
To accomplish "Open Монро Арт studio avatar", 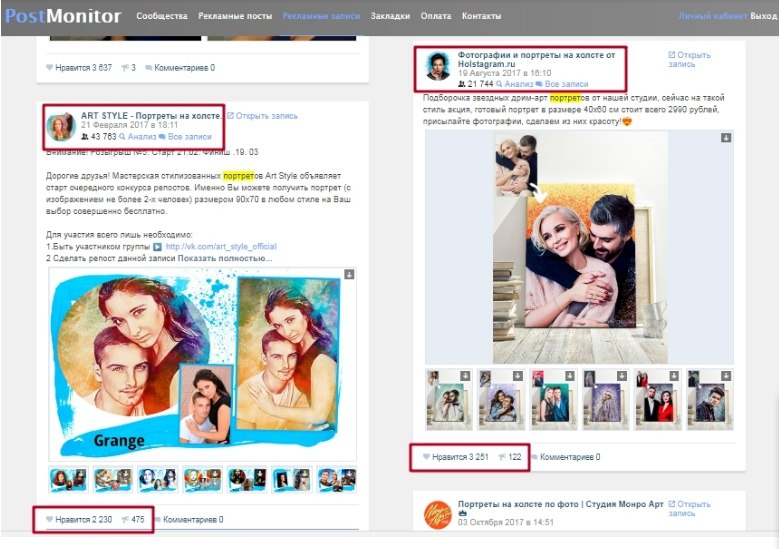I will click(x=438, y=515).
